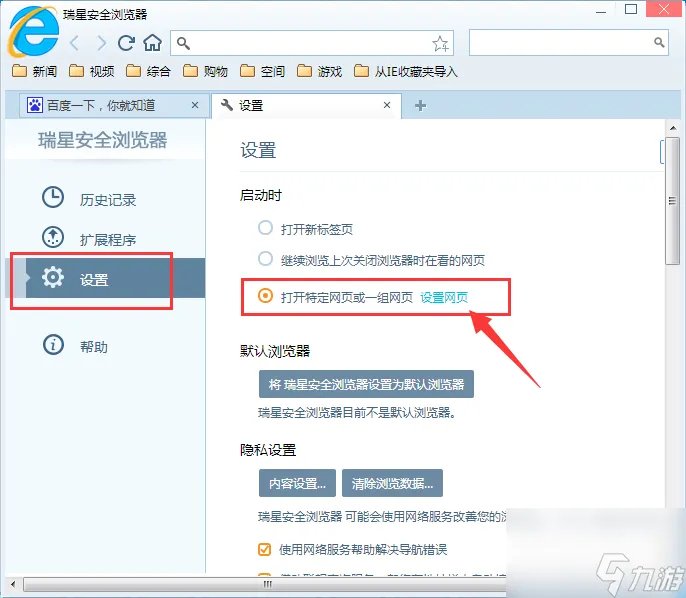The height and width of the screenshot is (598, 686).
Task: Go to the browser home page
Action: pyautogui.click(x=152, y=43)
